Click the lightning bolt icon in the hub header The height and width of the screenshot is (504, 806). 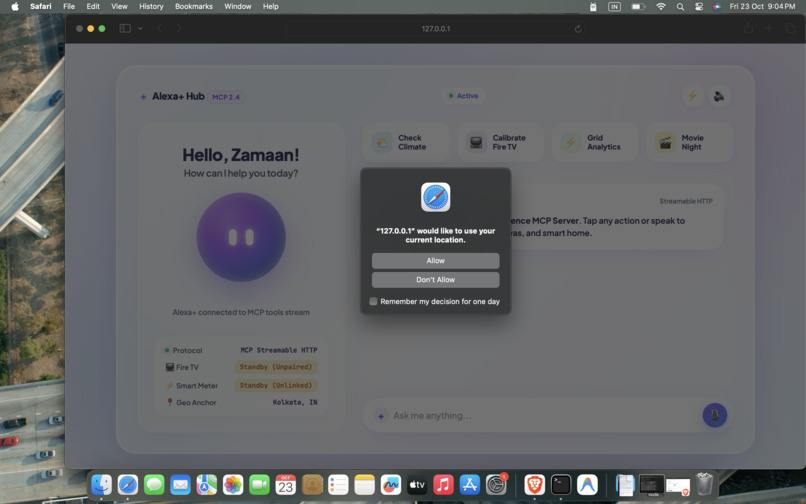692,96
